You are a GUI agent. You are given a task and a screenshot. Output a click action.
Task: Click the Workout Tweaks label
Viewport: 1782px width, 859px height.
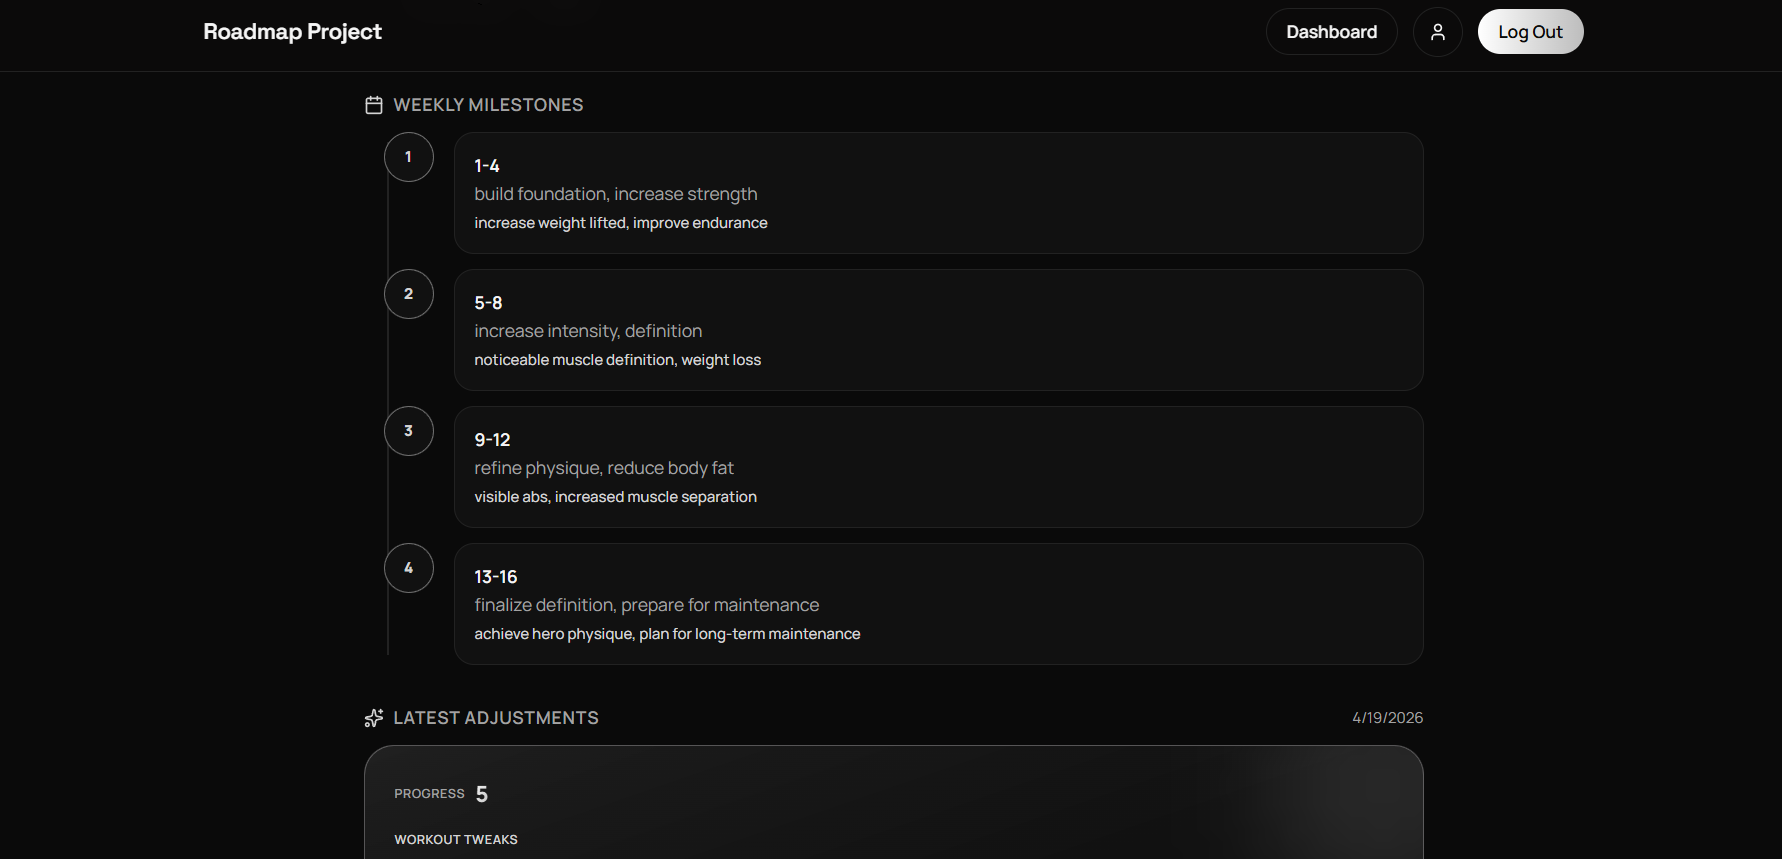pos(456,840)
